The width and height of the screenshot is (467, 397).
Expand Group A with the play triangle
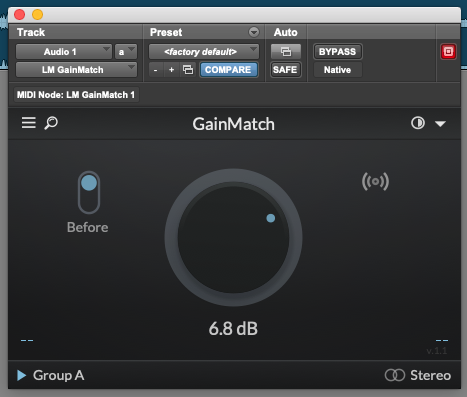[22, 375]
